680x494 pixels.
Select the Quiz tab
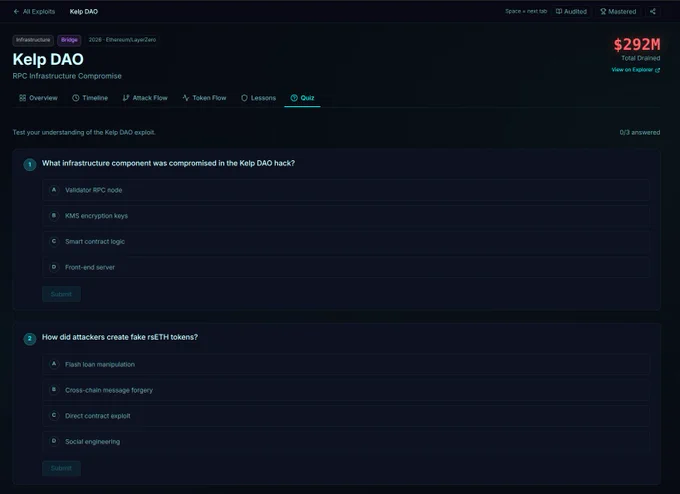pos(302,98)
